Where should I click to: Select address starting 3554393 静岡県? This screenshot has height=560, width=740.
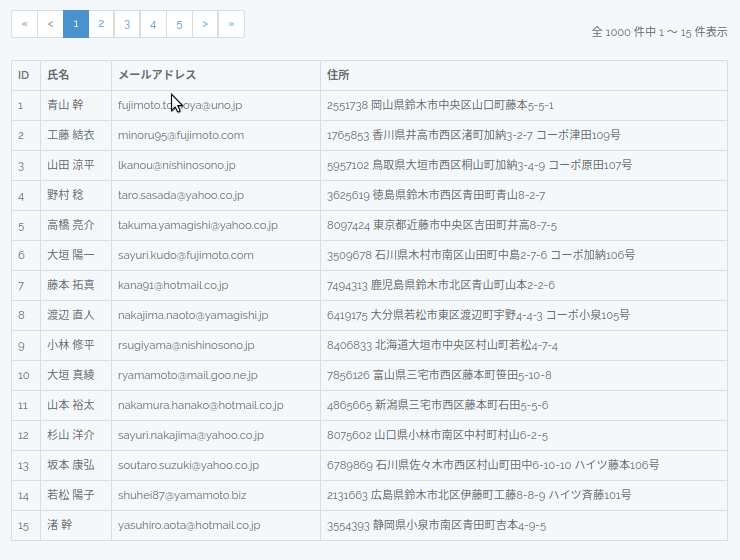(437, 525)
